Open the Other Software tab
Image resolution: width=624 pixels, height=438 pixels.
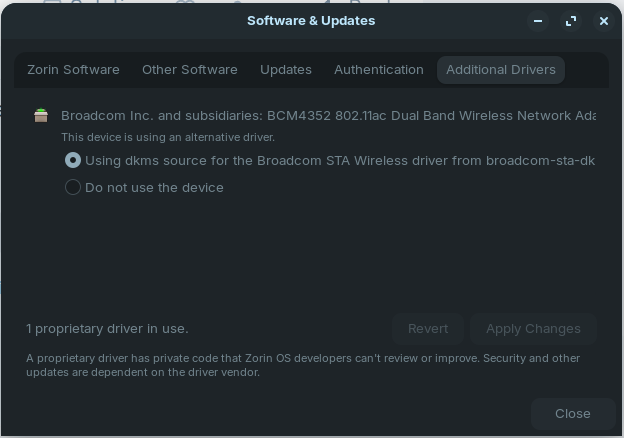[189, 70]
